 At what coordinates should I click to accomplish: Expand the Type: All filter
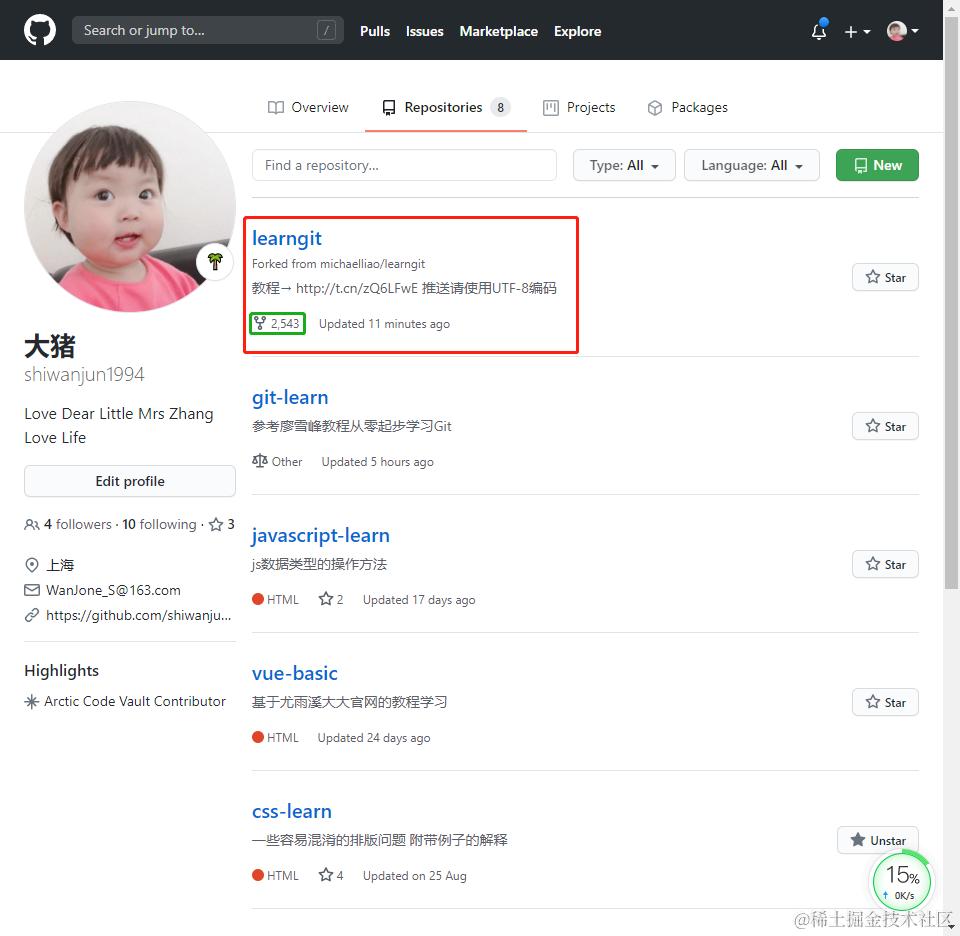624,165
